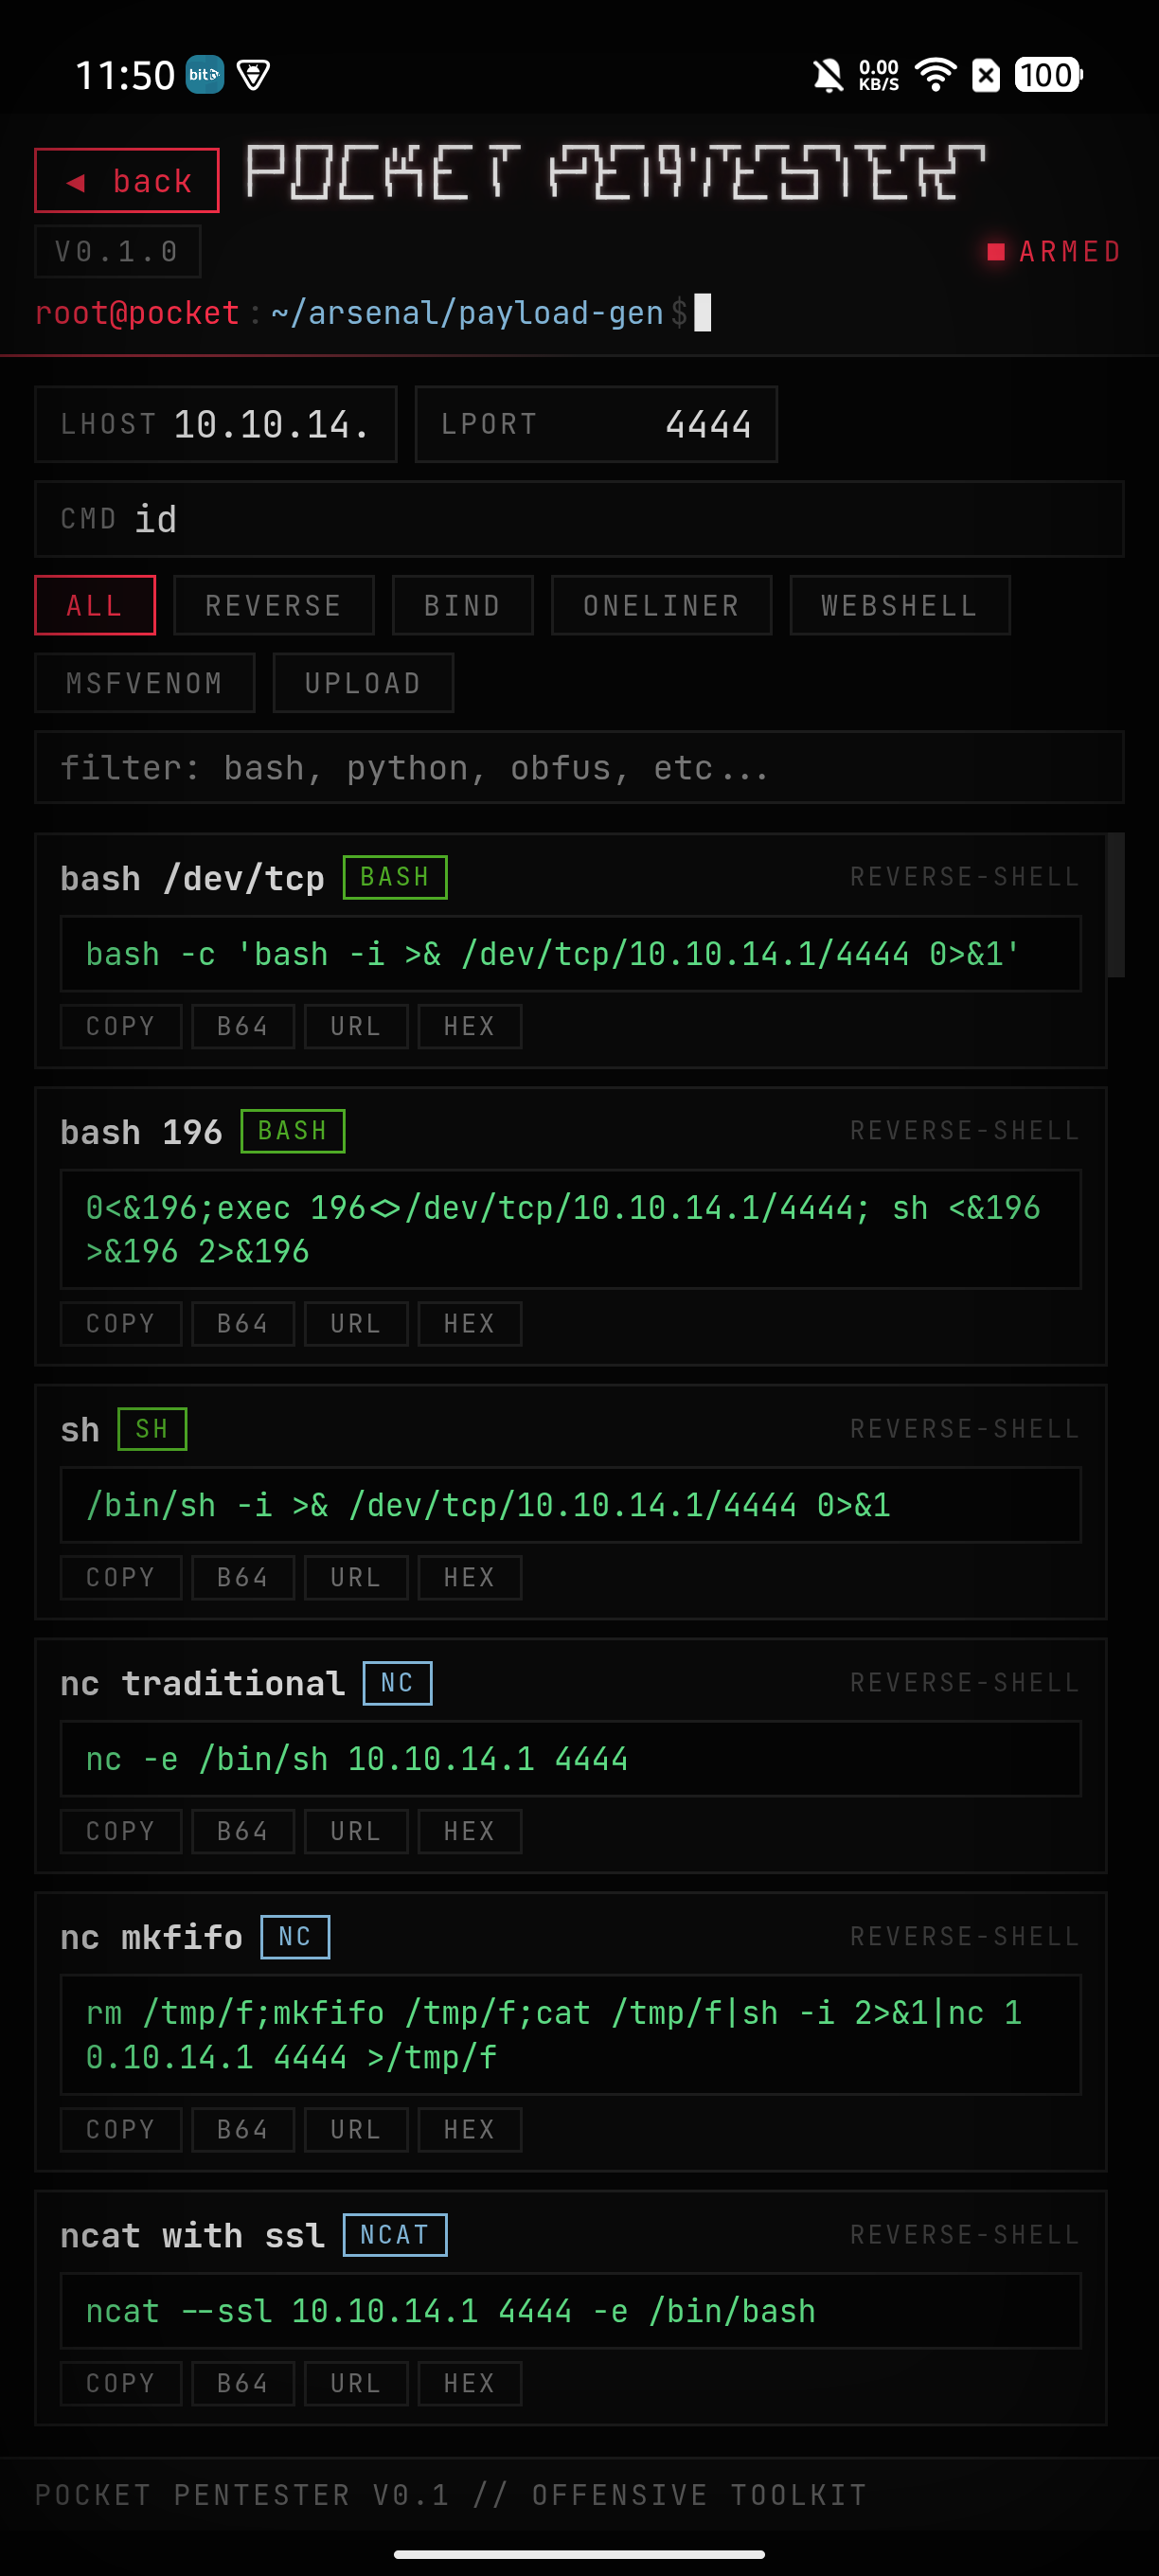Image resolution: width=1159 pixels, height=2576 pixels.
Task: Tap the Android home gesture bar
Action: click(579, 2554)
